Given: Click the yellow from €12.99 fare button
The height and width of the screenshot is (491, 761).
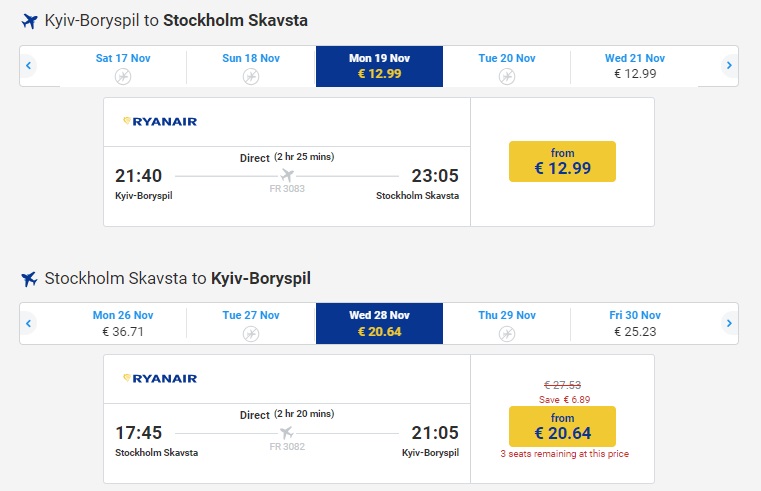Looking at the screenshot, I should pyautogui.click(x=562, y=162).
